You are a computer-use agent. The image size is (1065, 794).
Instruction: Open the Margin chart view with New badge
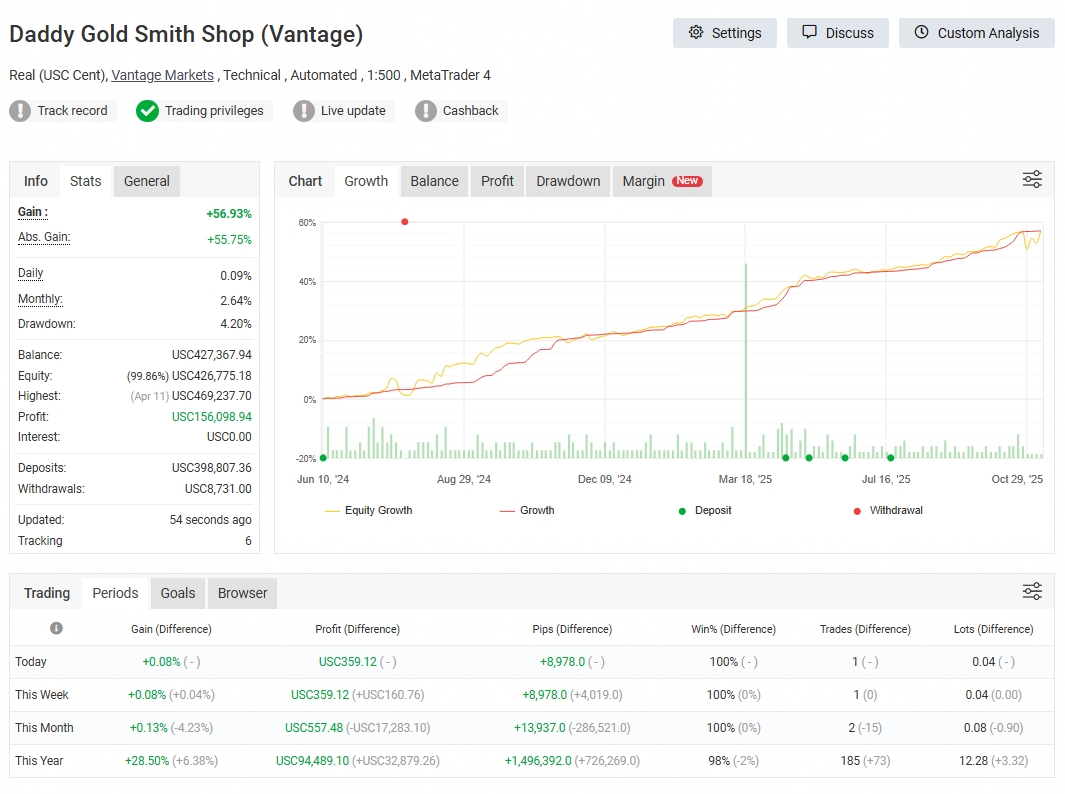pos(662,181)
